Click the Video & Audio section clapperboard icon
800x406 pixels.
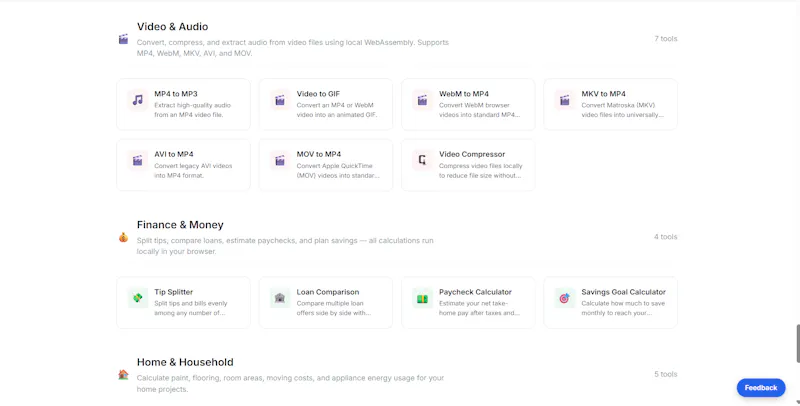pos(123,39)
